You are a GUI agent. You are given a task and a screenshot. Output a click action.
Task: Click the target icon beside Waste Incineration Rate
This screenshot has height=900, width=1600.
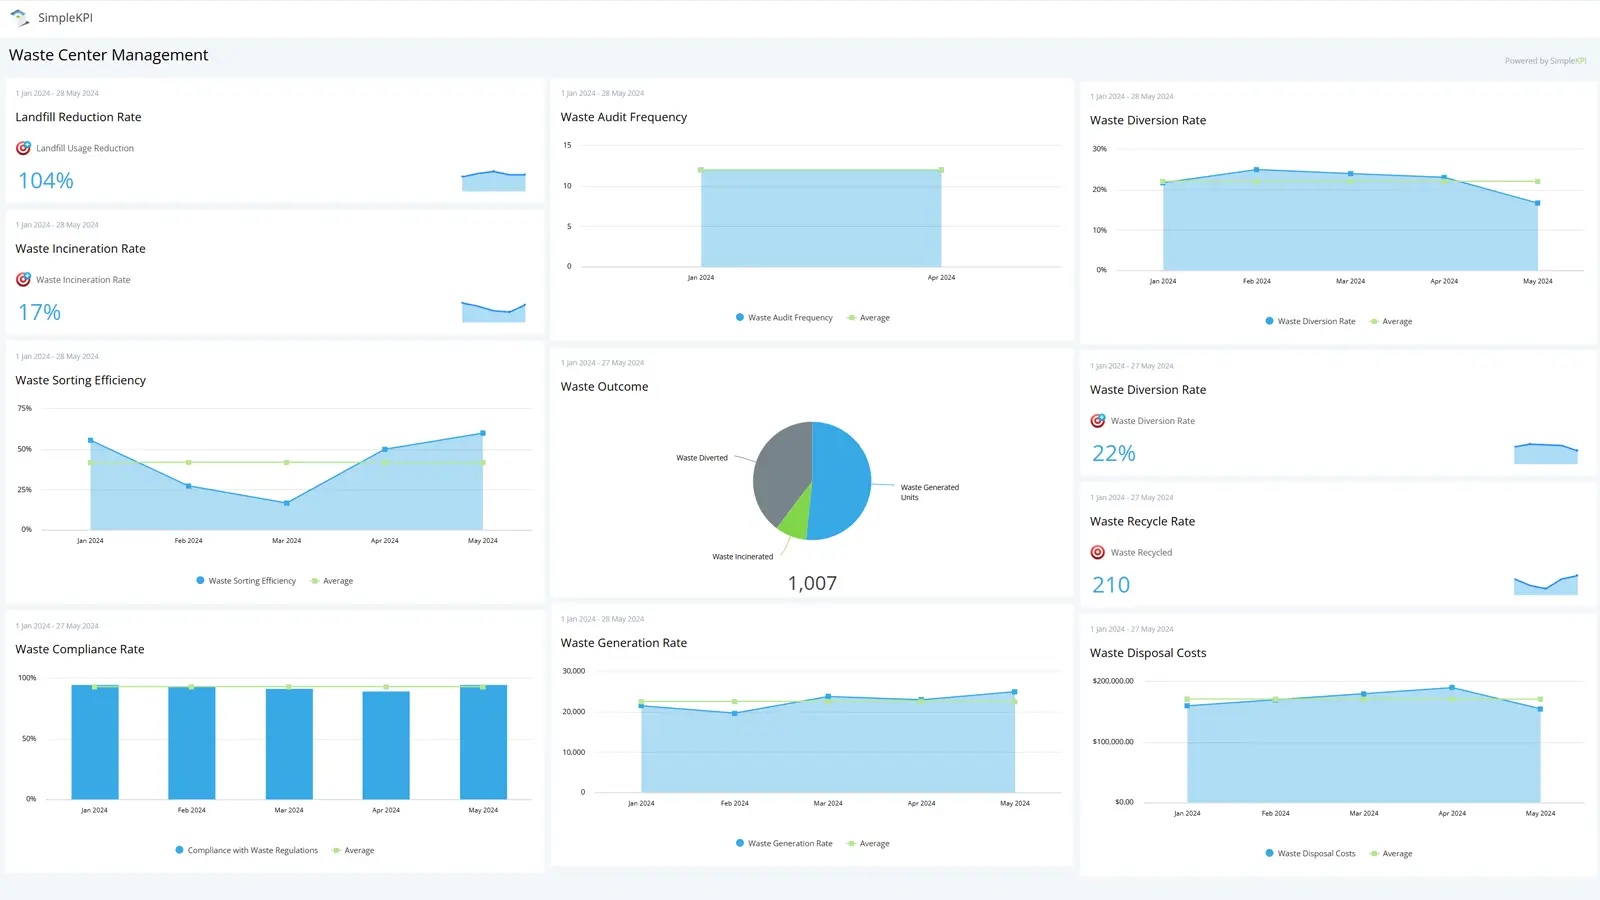pos(23,279)
